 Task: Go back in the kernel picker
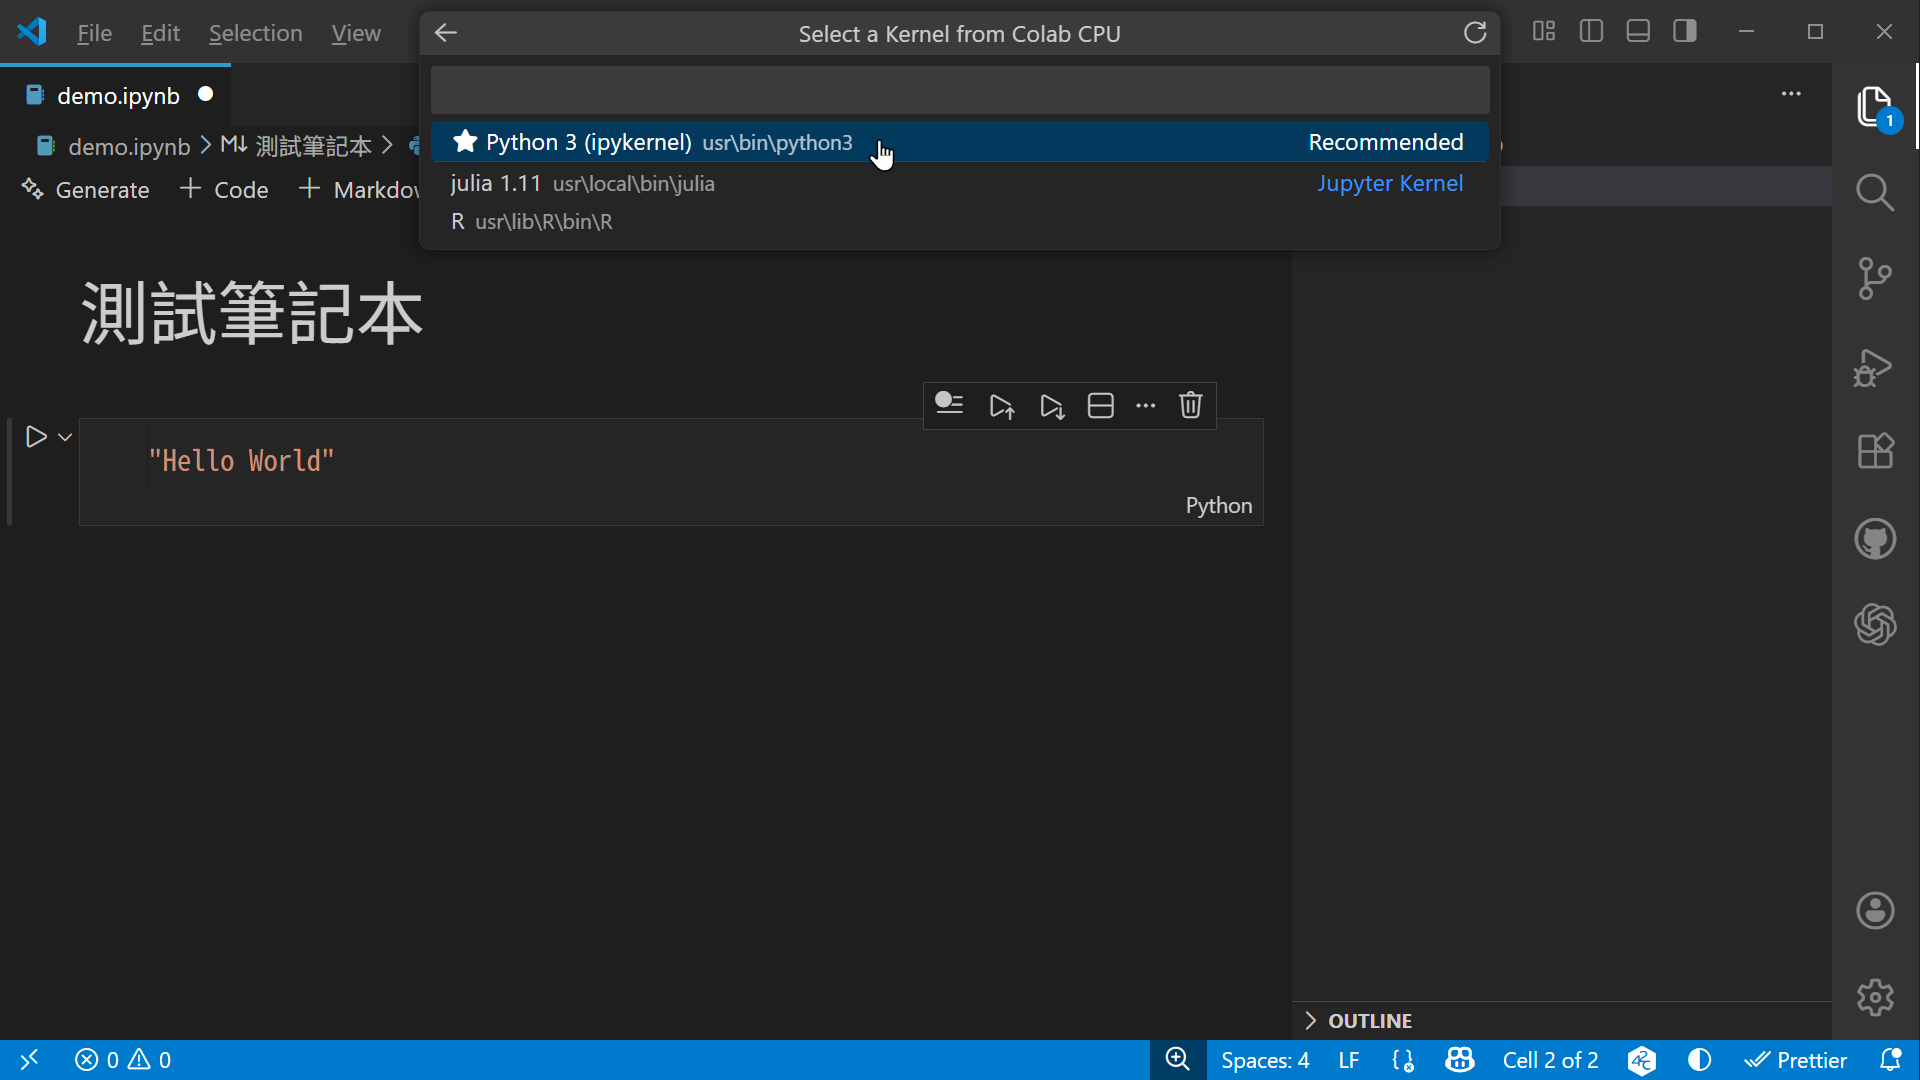[446, 33]
